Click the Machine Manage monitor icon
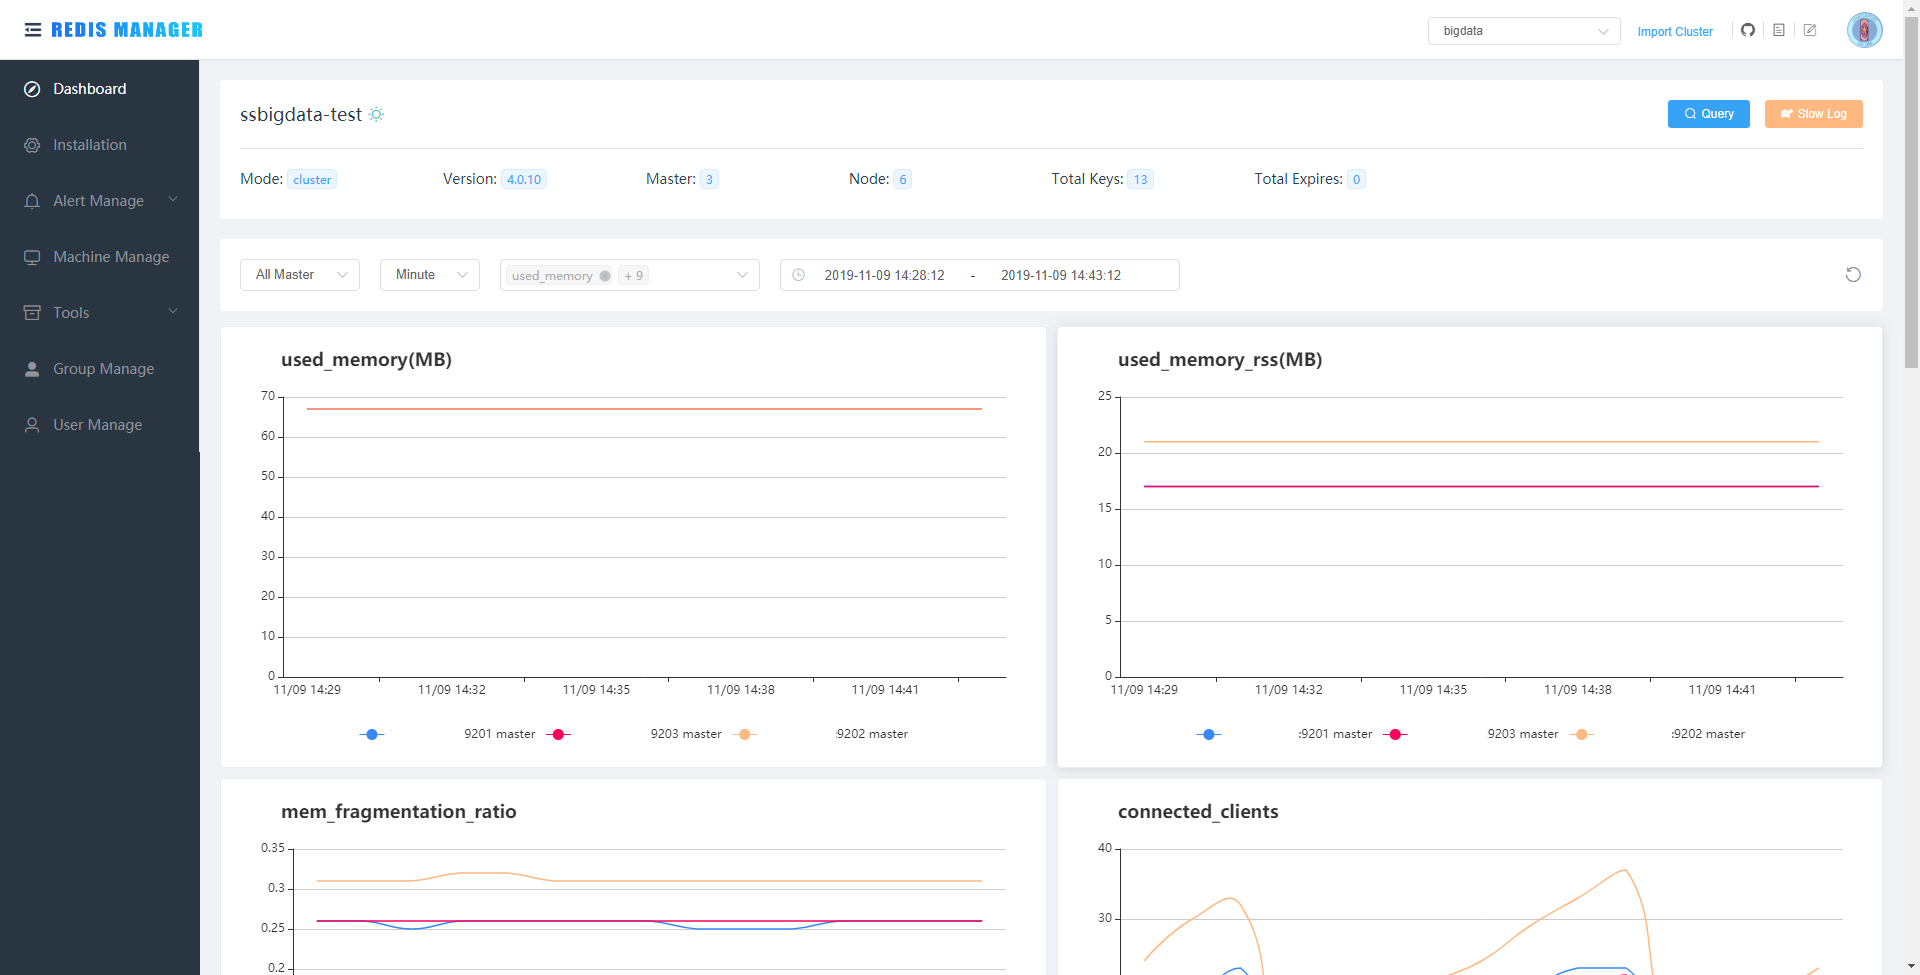This screenshot has height=975, width=1920. (32, 257)
